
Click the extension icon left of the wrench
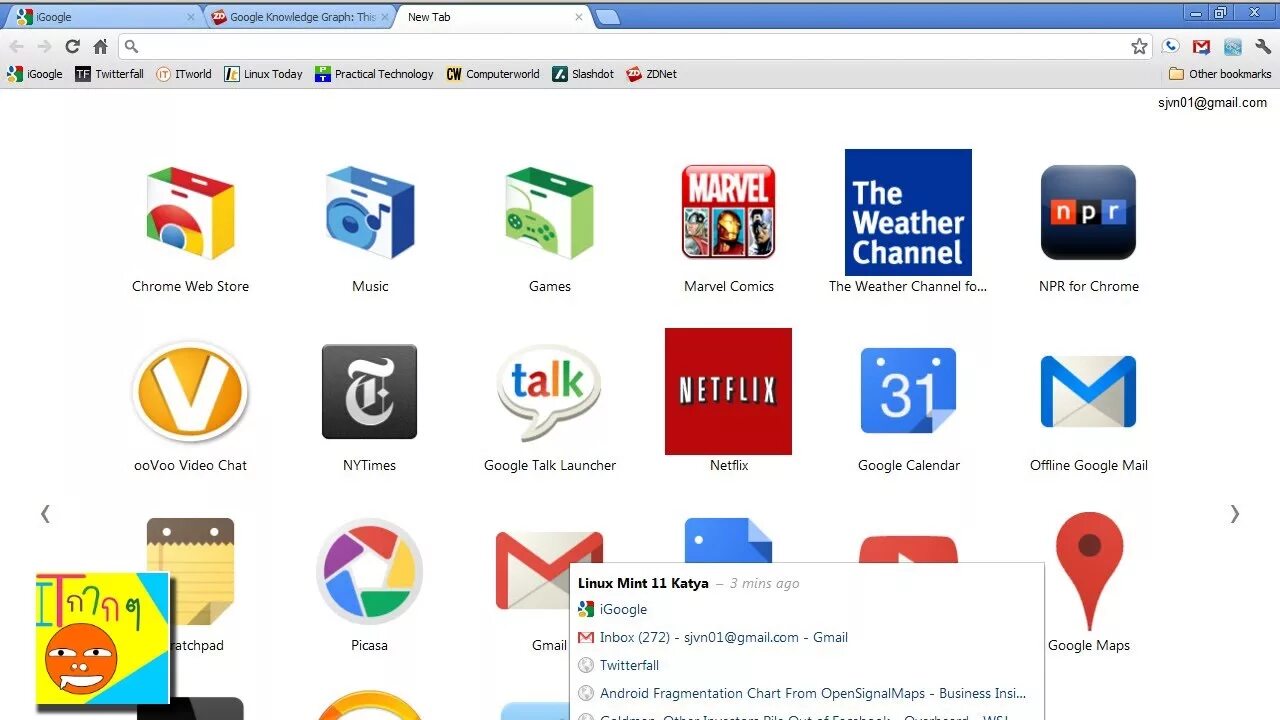[1232, 46]
